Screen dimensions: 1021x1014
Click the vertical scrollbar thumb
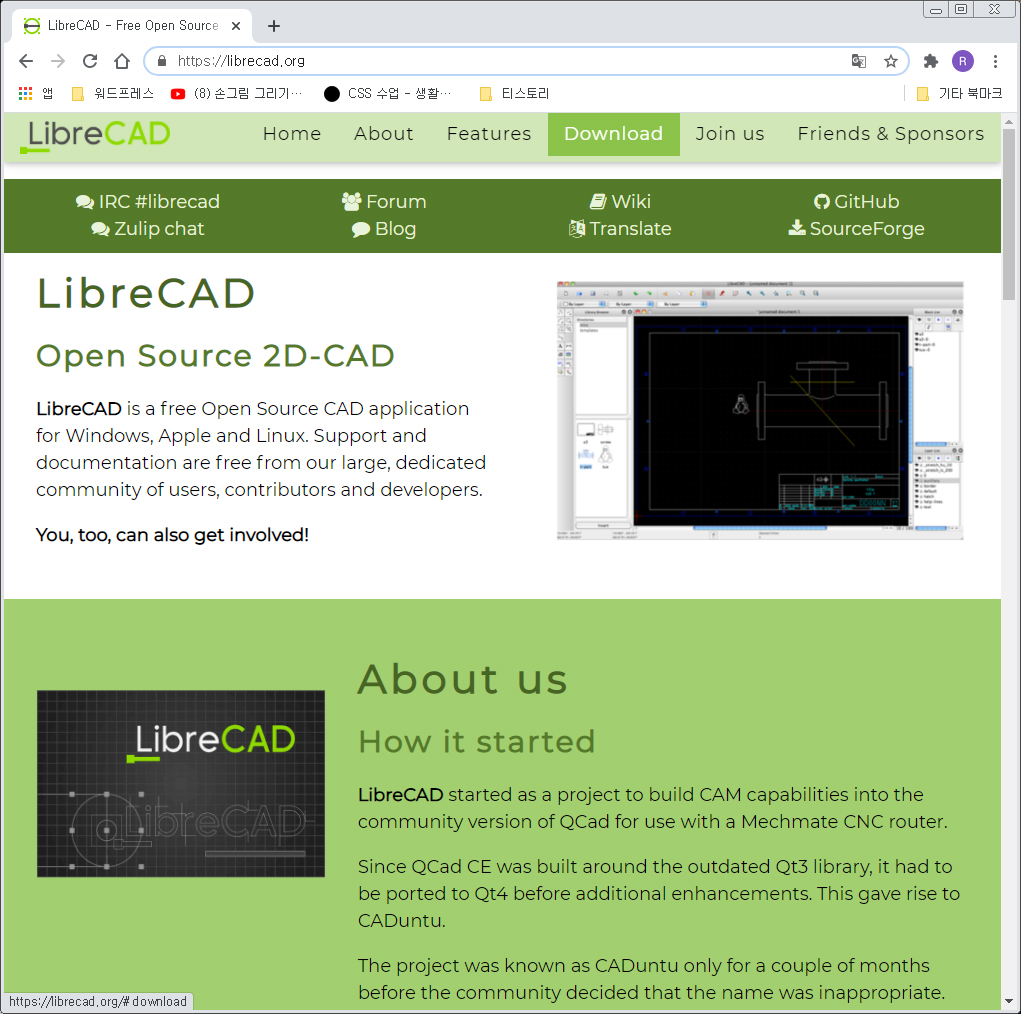1009,215
